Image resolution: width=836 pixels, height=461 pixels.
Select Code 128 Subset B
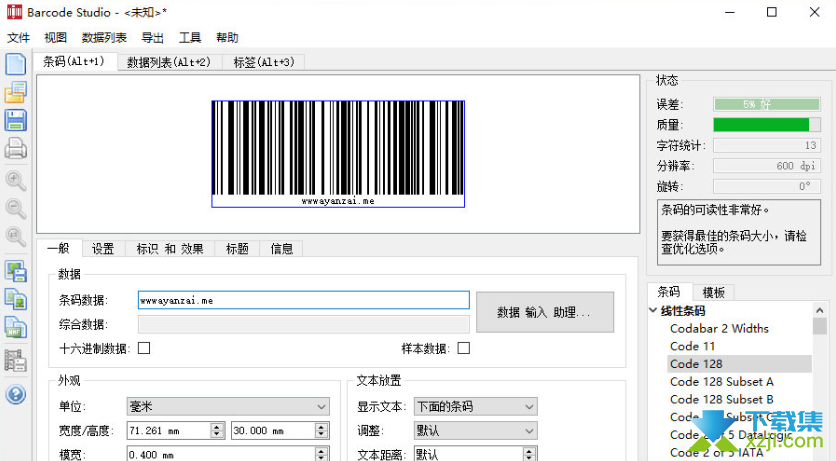[x=721, y=399]
